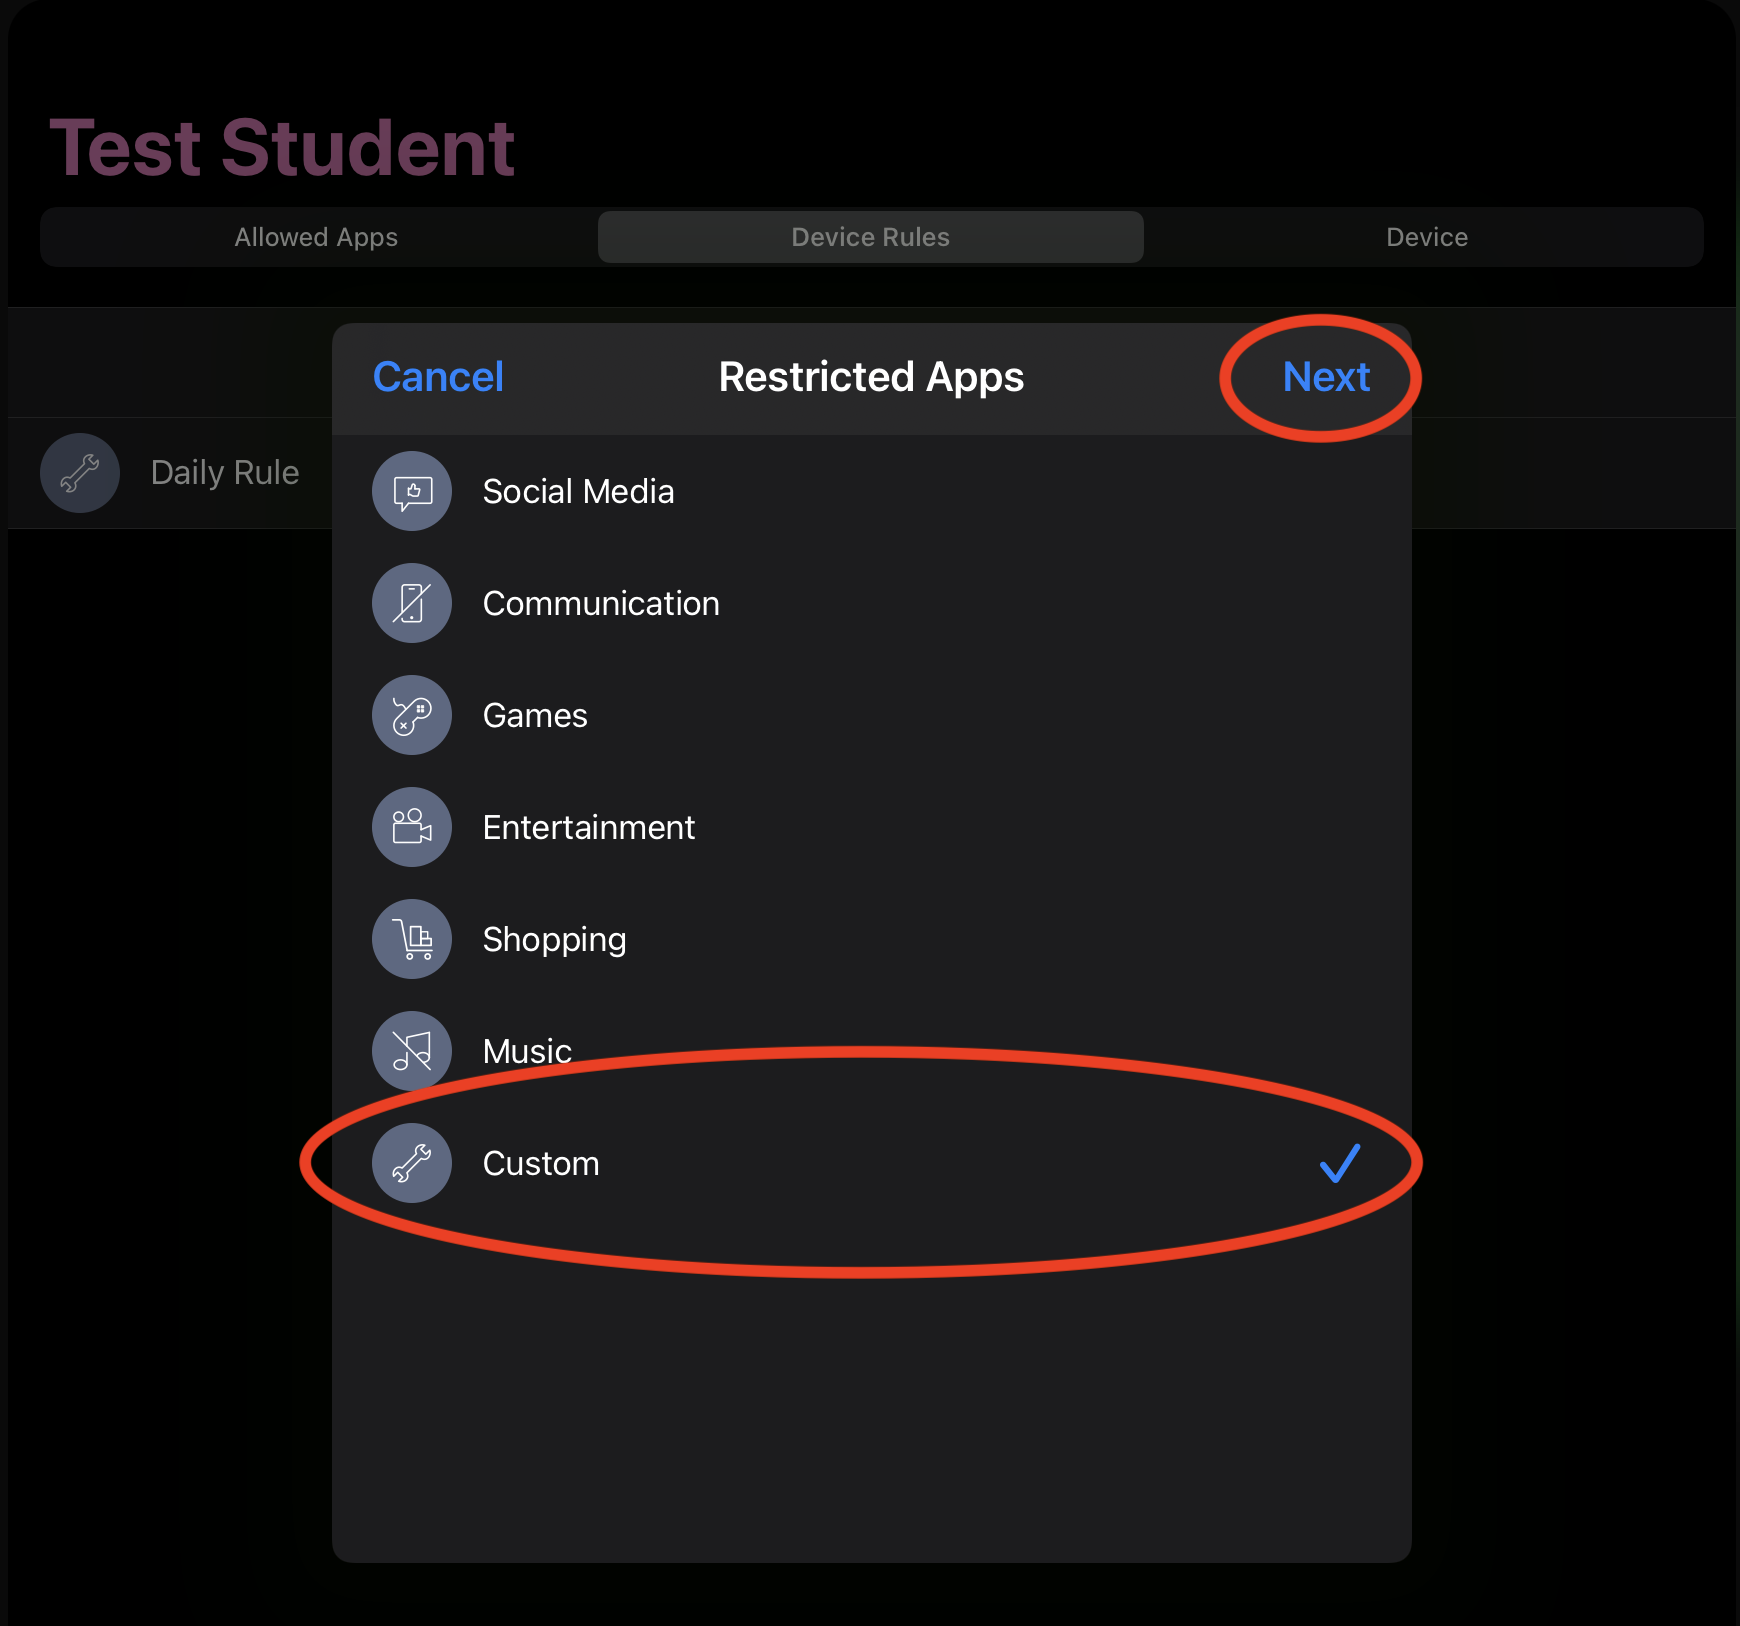
Task: Choose the Shopping category label
Action: coord(554,940)
